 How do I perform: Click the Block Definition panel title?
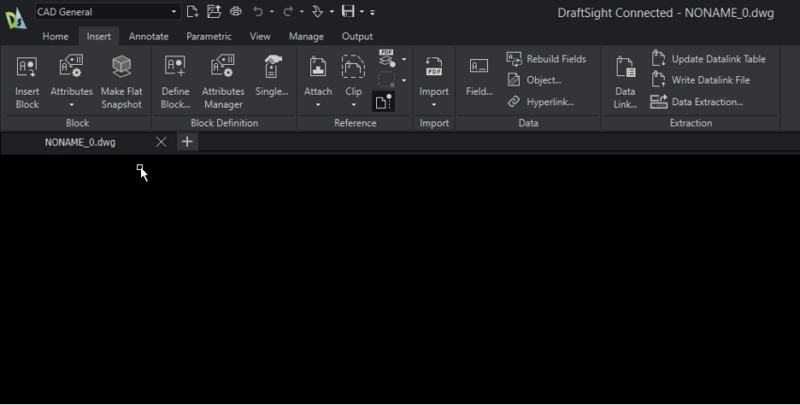pos(224,123)
